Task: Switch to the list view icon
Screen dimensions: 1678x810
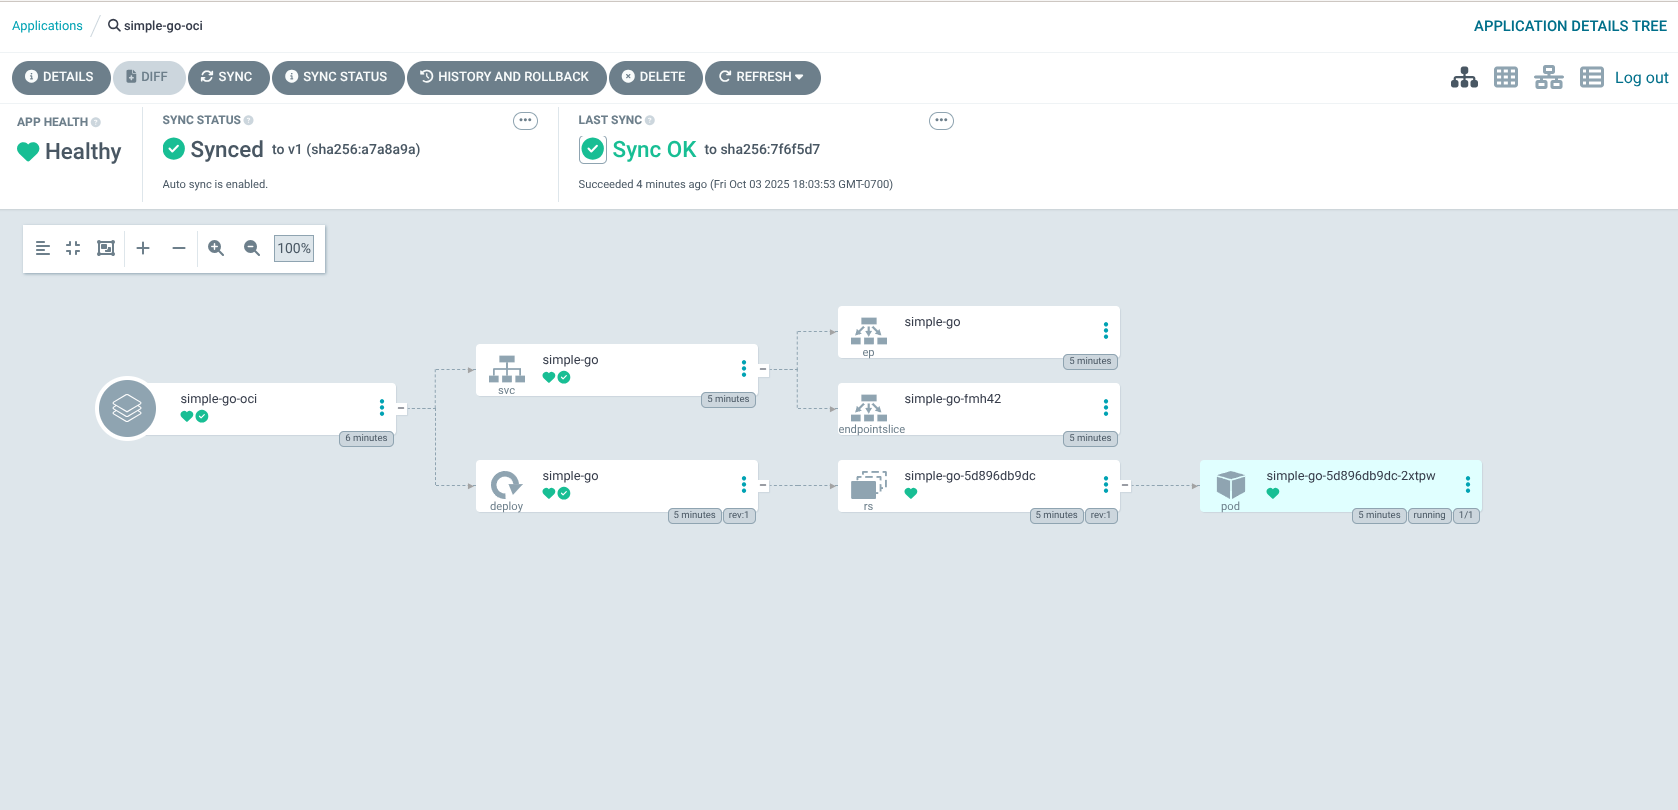Action: (x=1591, y=77)
